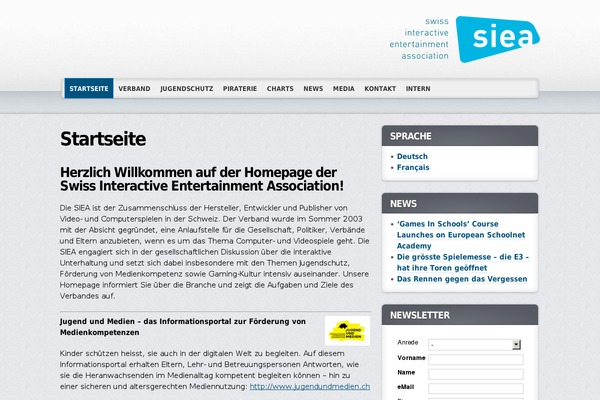Screen dimensions: 600x400
Task: Go to the Startseite menu item
Action: (89, 88)
